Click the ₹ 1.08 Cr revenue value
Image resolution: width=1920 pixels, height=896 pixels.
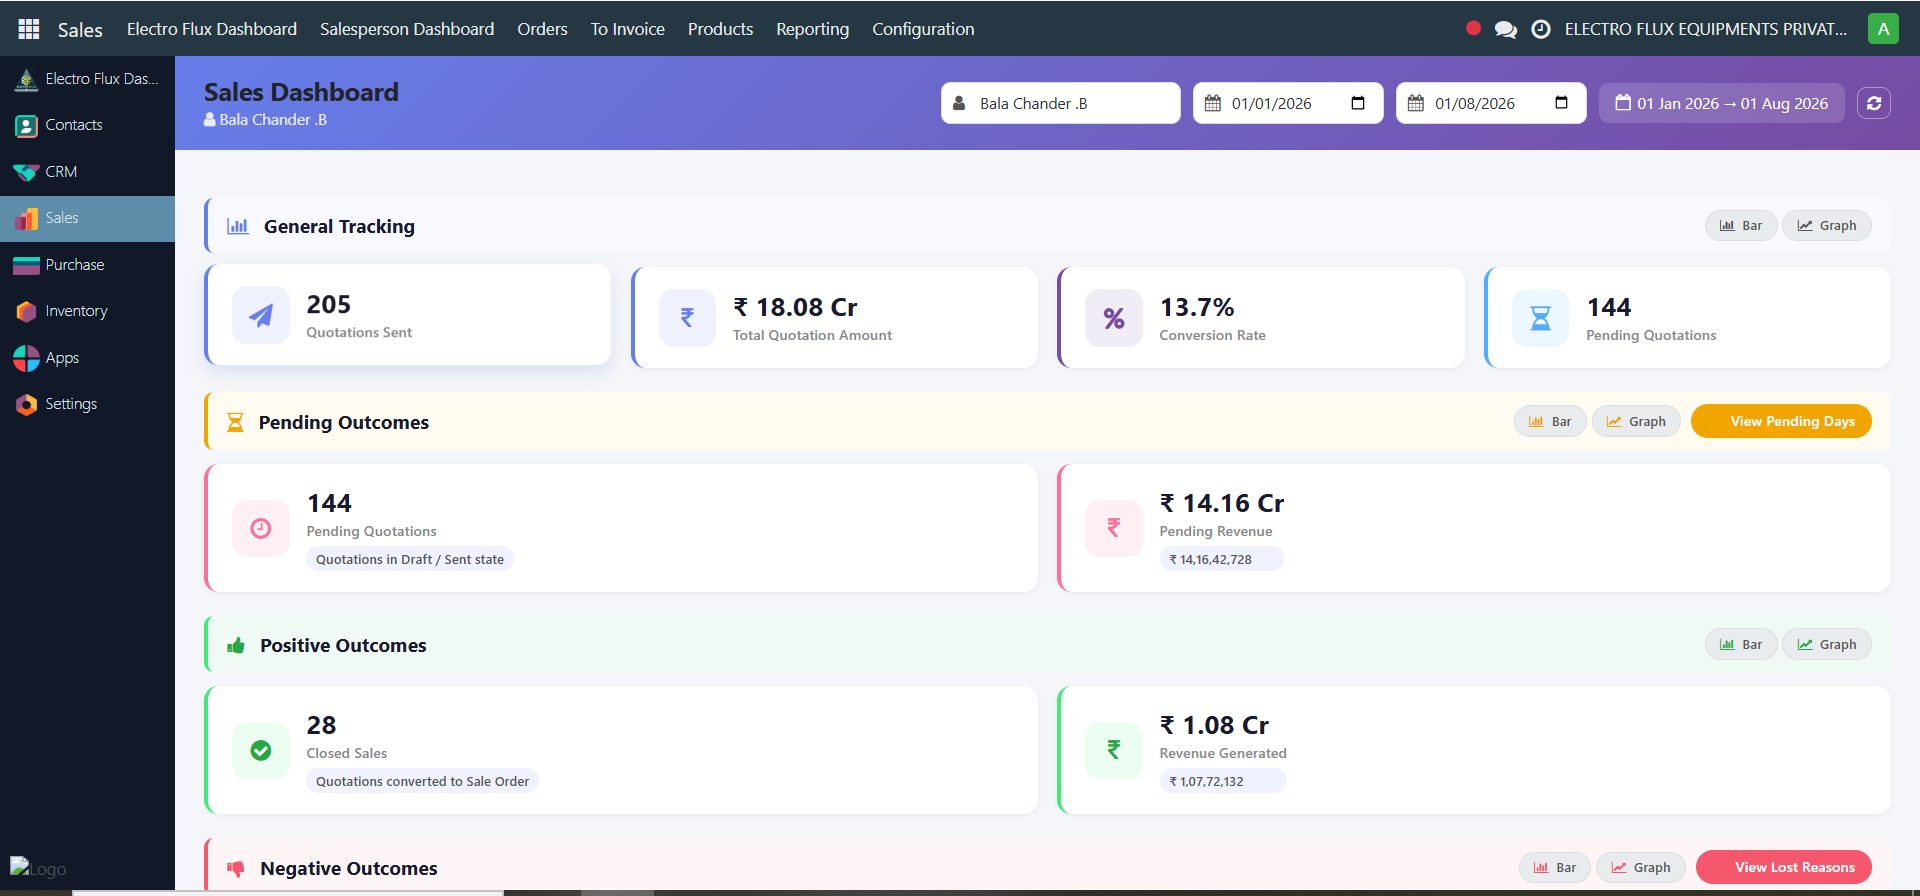[x=1214, y=725]
